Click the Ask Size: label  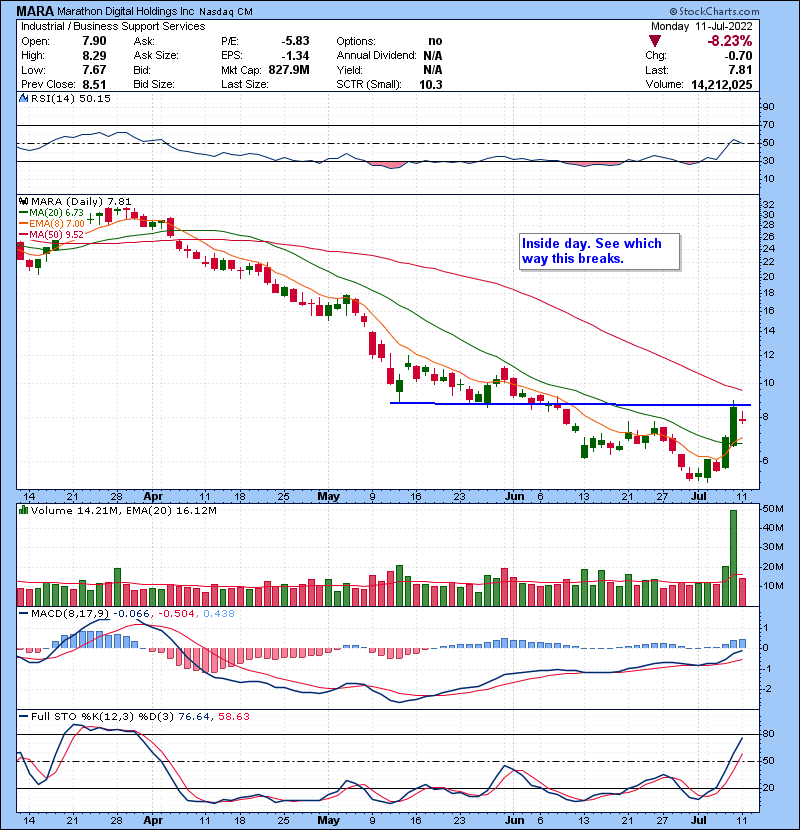click(x=156, y=56)
